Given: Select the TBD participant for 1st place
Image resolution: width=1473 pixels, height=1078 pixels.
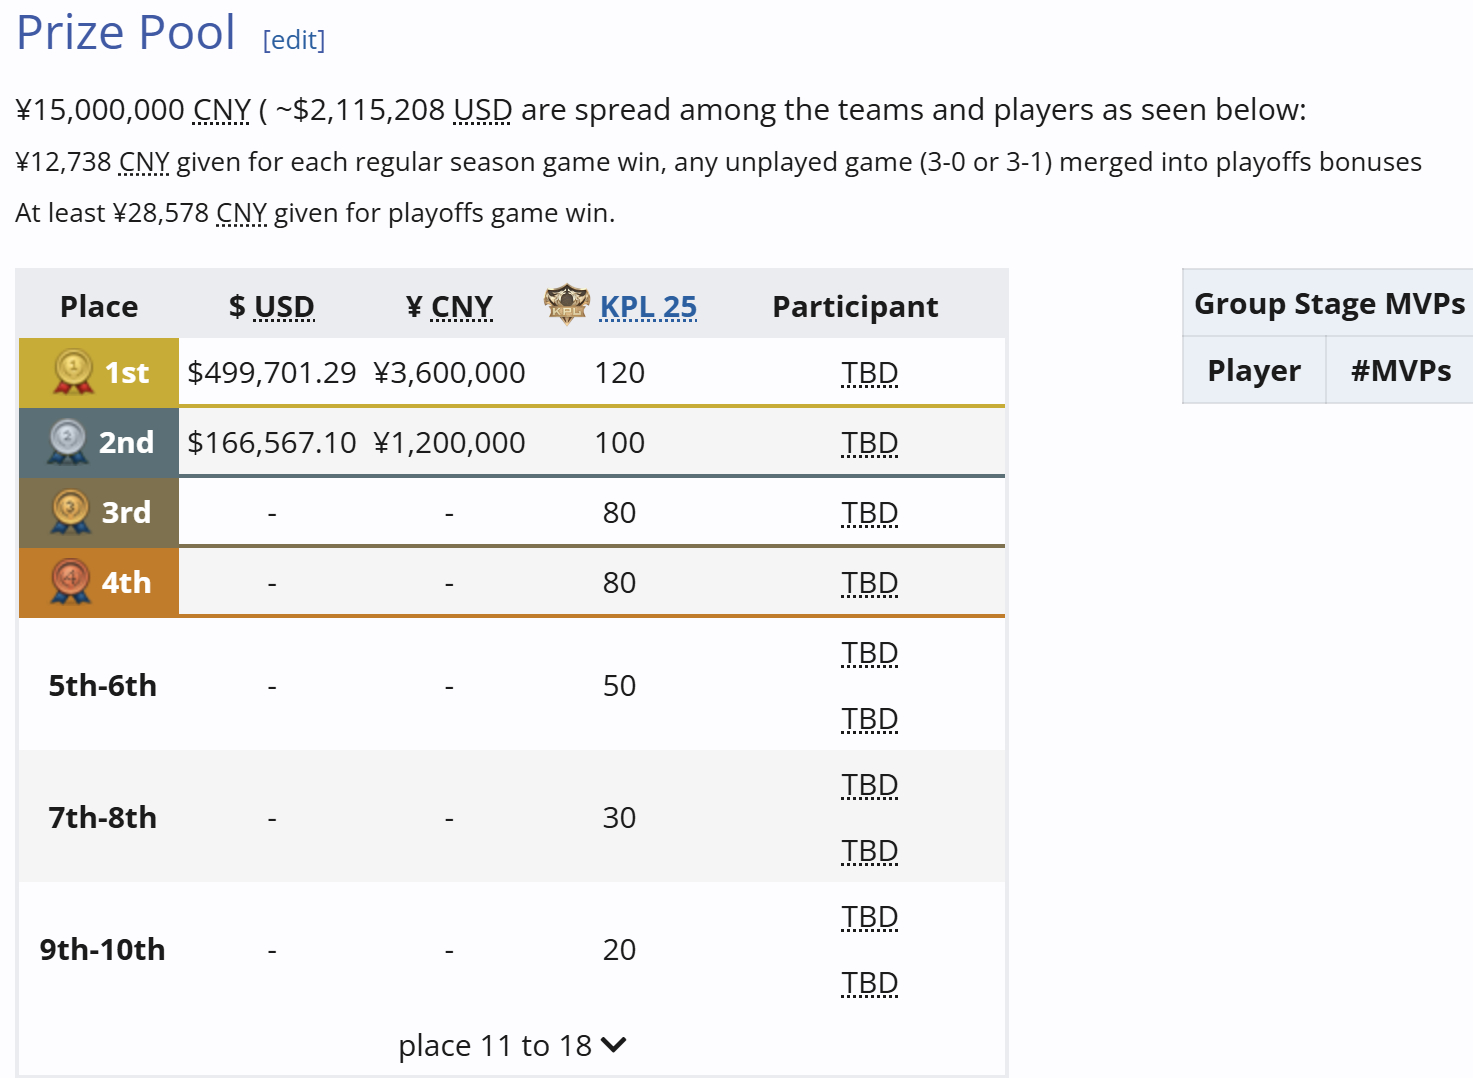Looking at the screenshot, I should [x=870, y=373].
